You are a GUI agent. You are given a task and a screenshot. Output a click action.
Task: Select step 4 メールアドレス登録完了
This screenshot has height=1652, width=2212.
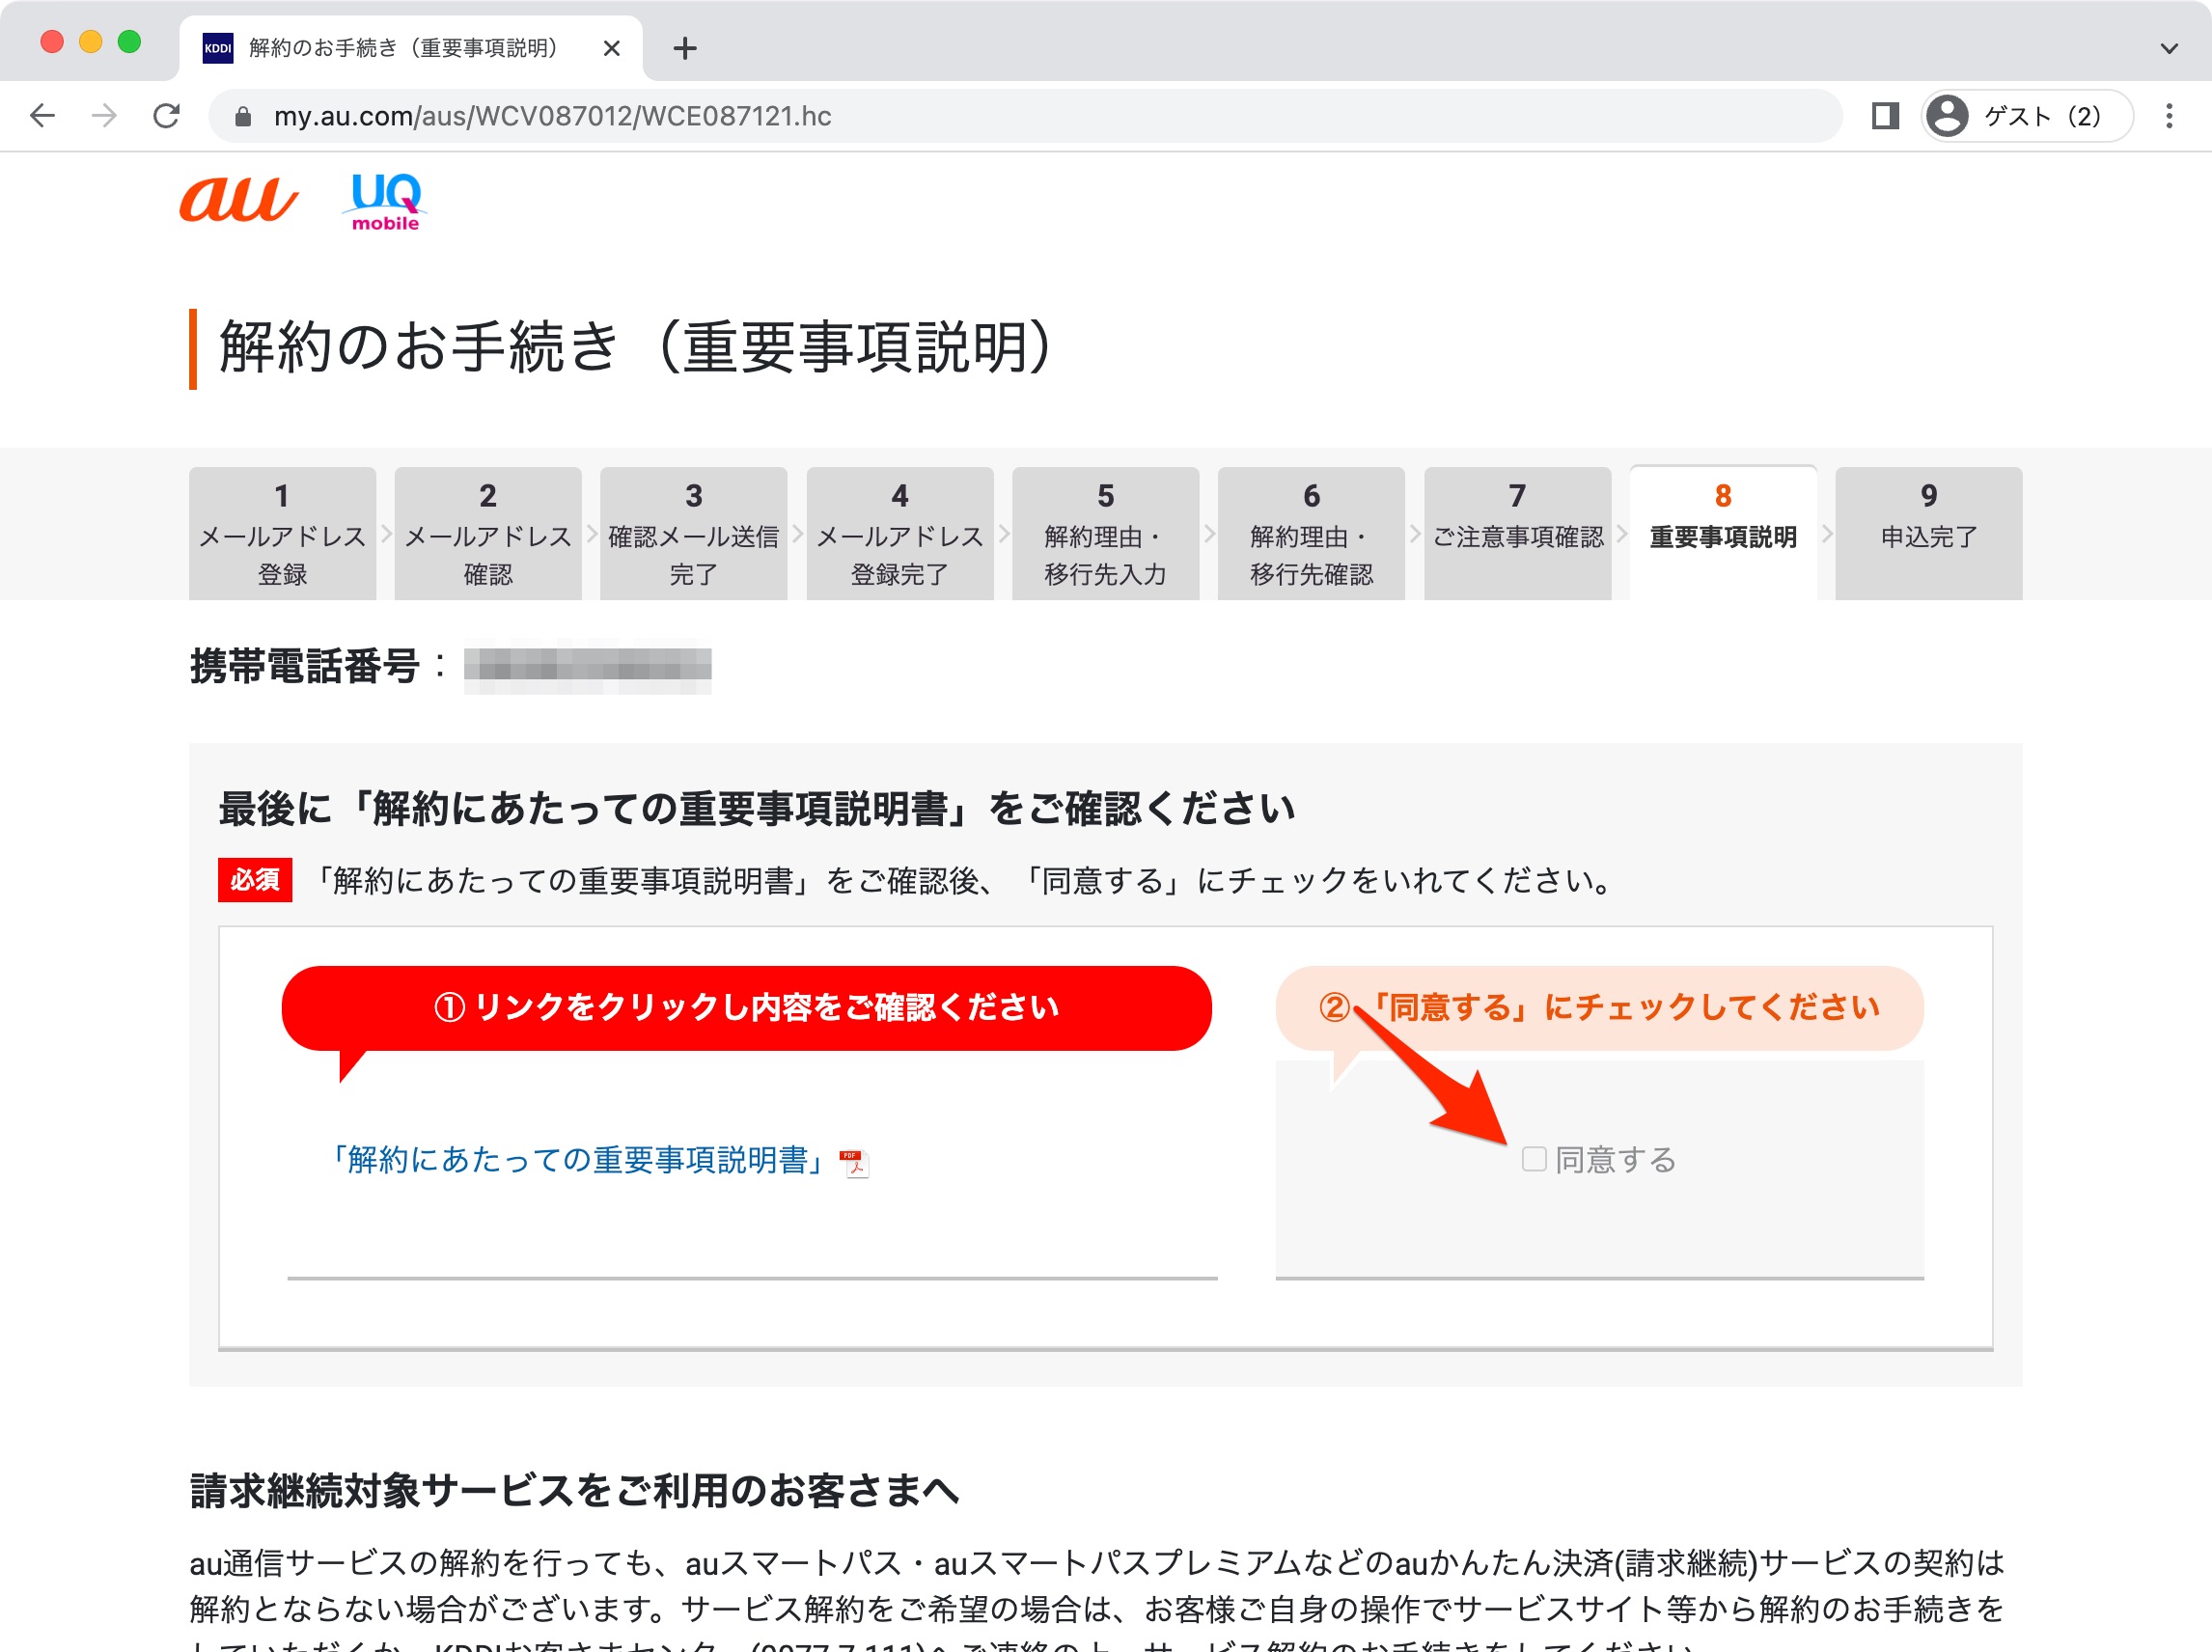coord(900,534)
